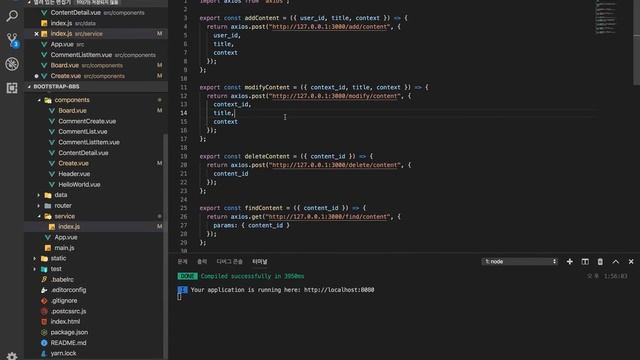The height and width of the screenshot is (360, 640).
Task: Switch to the Output panel tab
Action: pyautogui.click(x=202, y=262)
